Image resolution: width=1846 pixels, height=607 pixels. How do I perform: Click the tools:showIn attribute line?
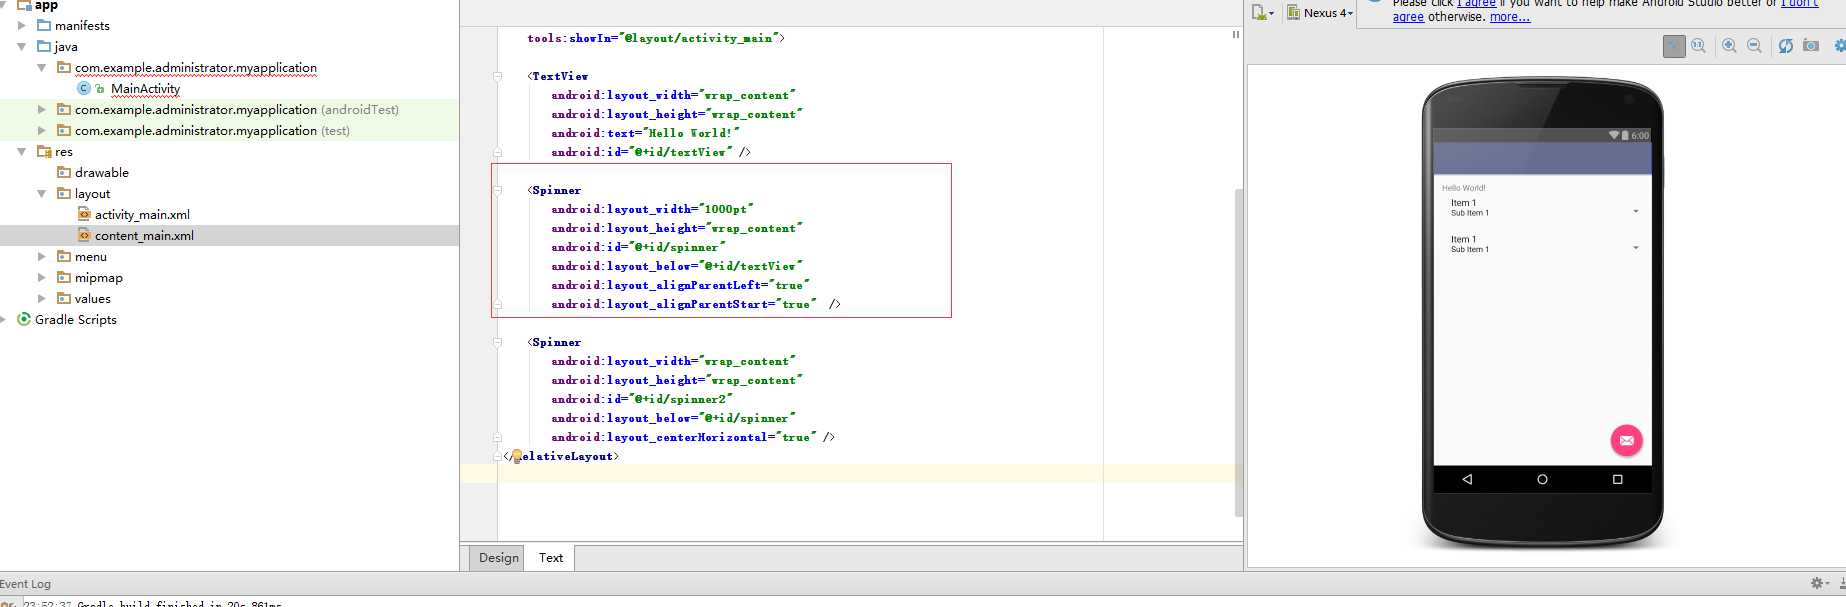pos(656,38)
